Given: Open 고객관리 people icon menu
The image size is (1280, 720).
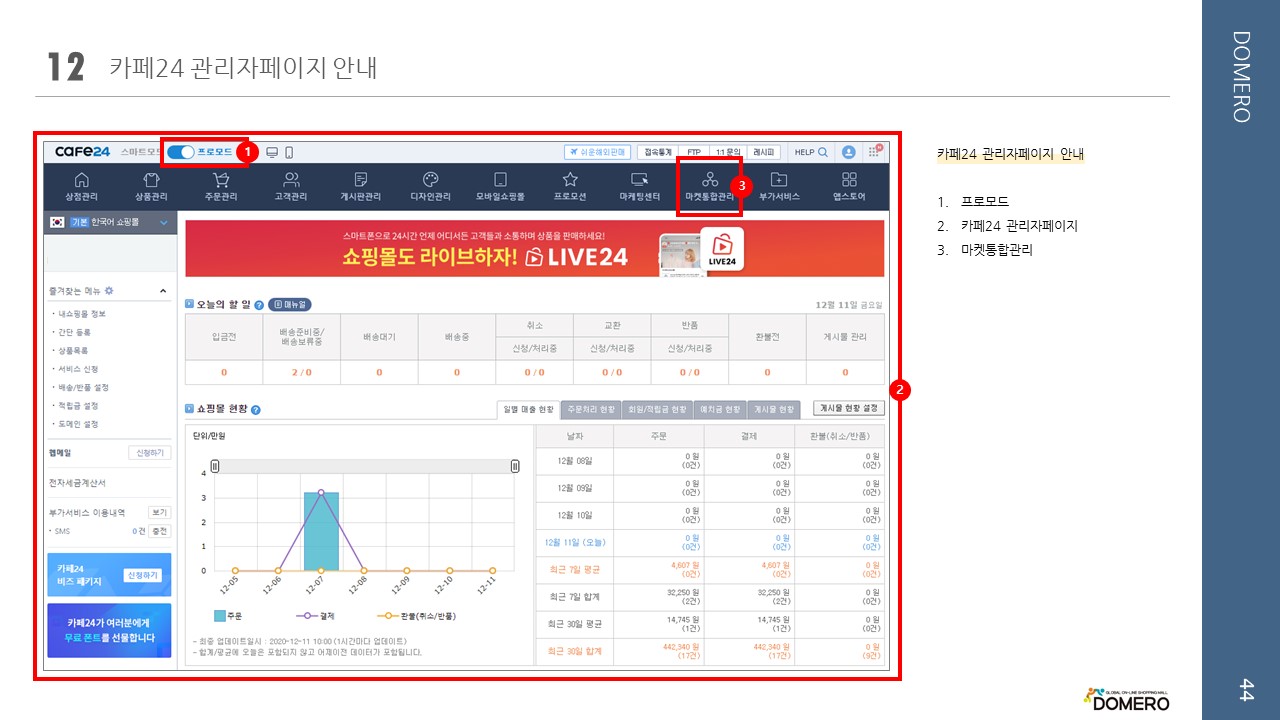Looking at the screenshot, I should 291,187.
